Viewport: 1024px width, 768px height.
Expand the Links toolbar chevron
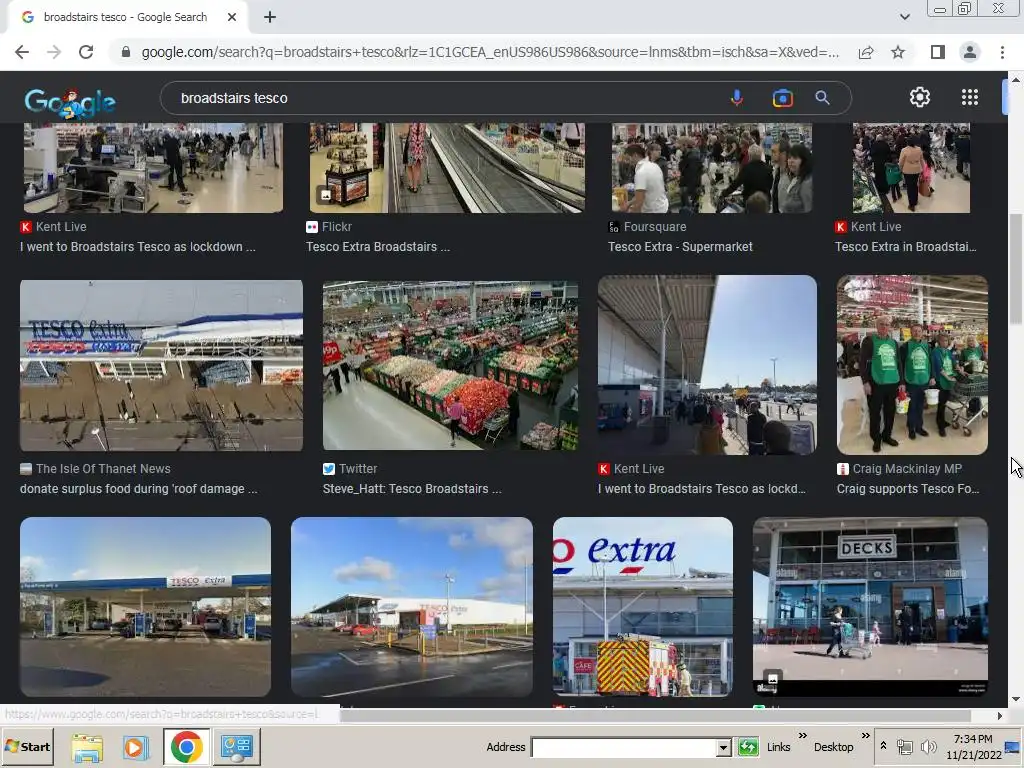(x=803, y=736)
